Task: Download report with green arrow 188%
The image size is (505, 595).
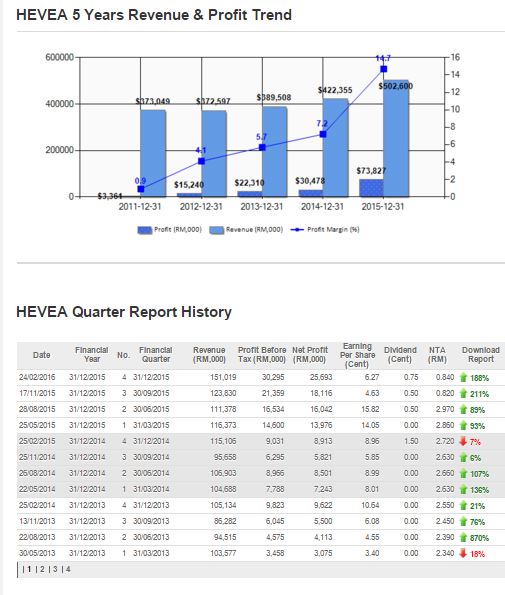Action: tap(474, 378)
